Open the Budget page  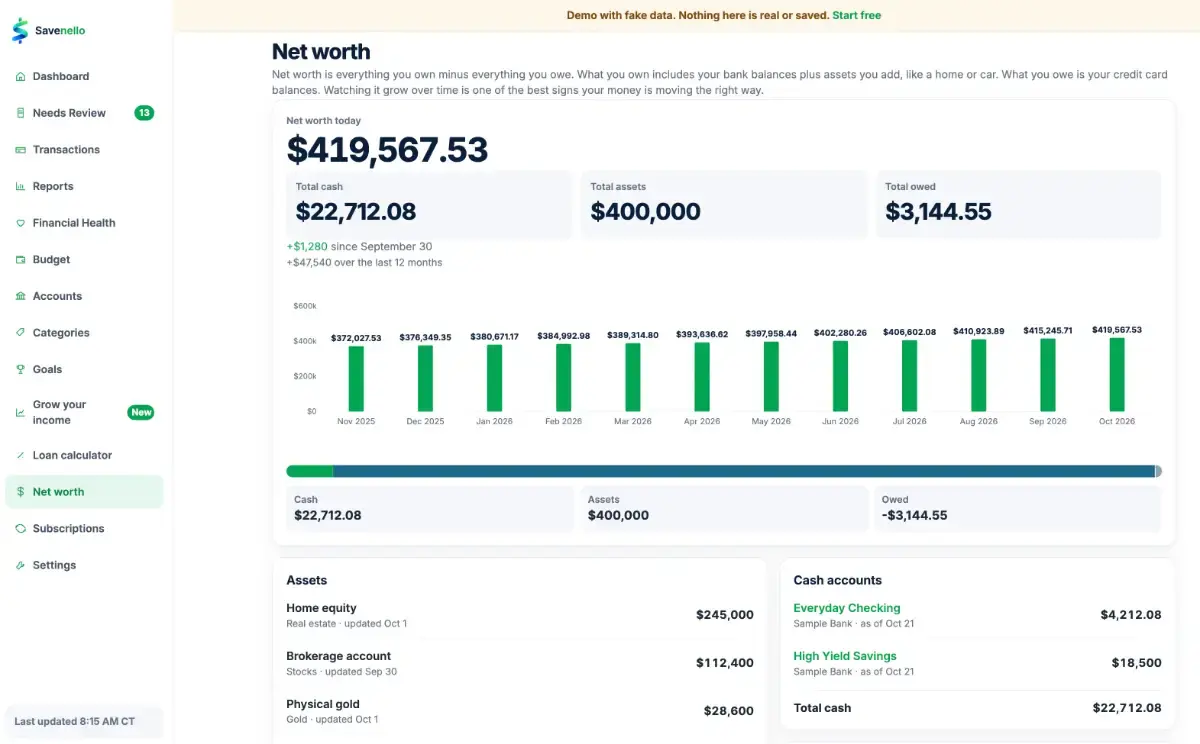(x=84, y=260)
